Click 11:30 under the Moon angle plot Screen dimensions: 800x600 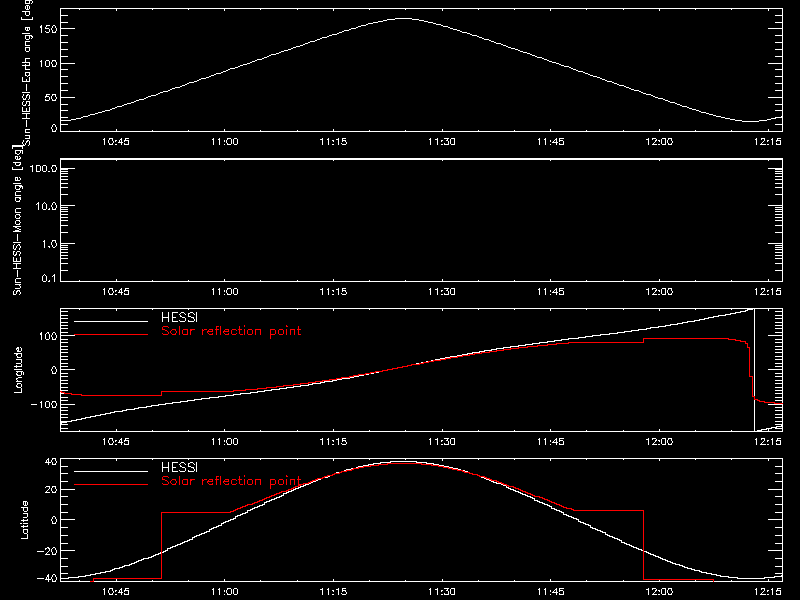442,292
